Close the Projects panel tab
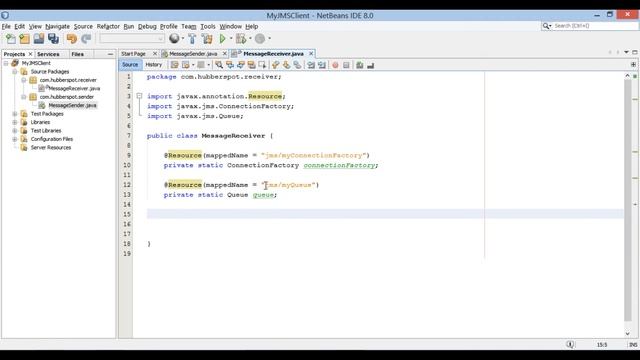Screen dimensions: 640x360 pos(30,54)
